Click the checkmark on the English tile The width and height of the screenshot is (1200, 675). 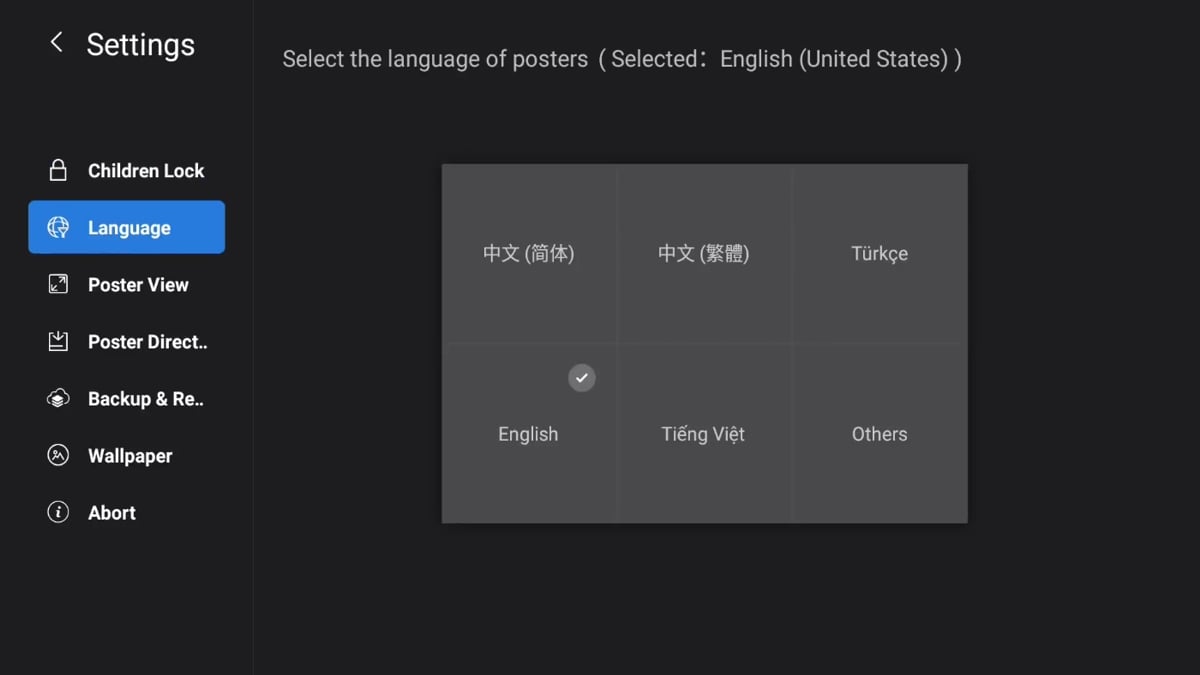coord(581,378)
